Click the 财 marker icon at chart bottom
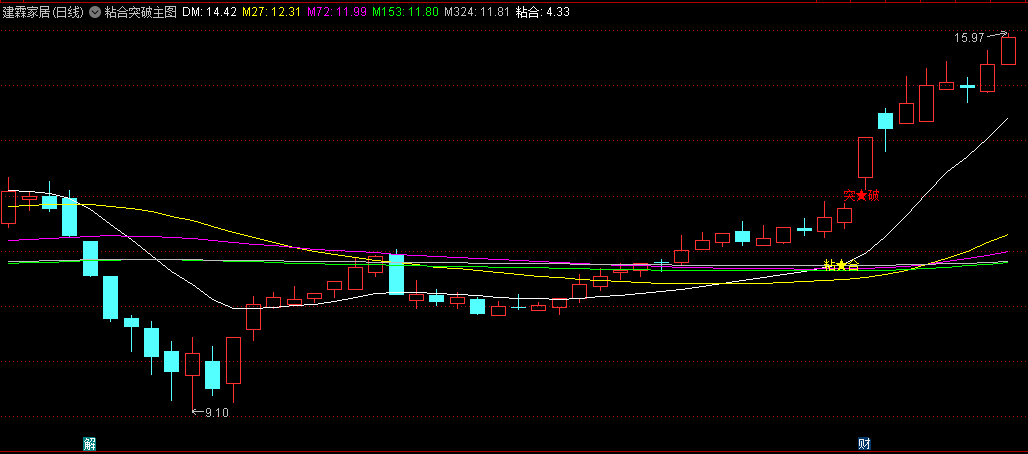 865,444
